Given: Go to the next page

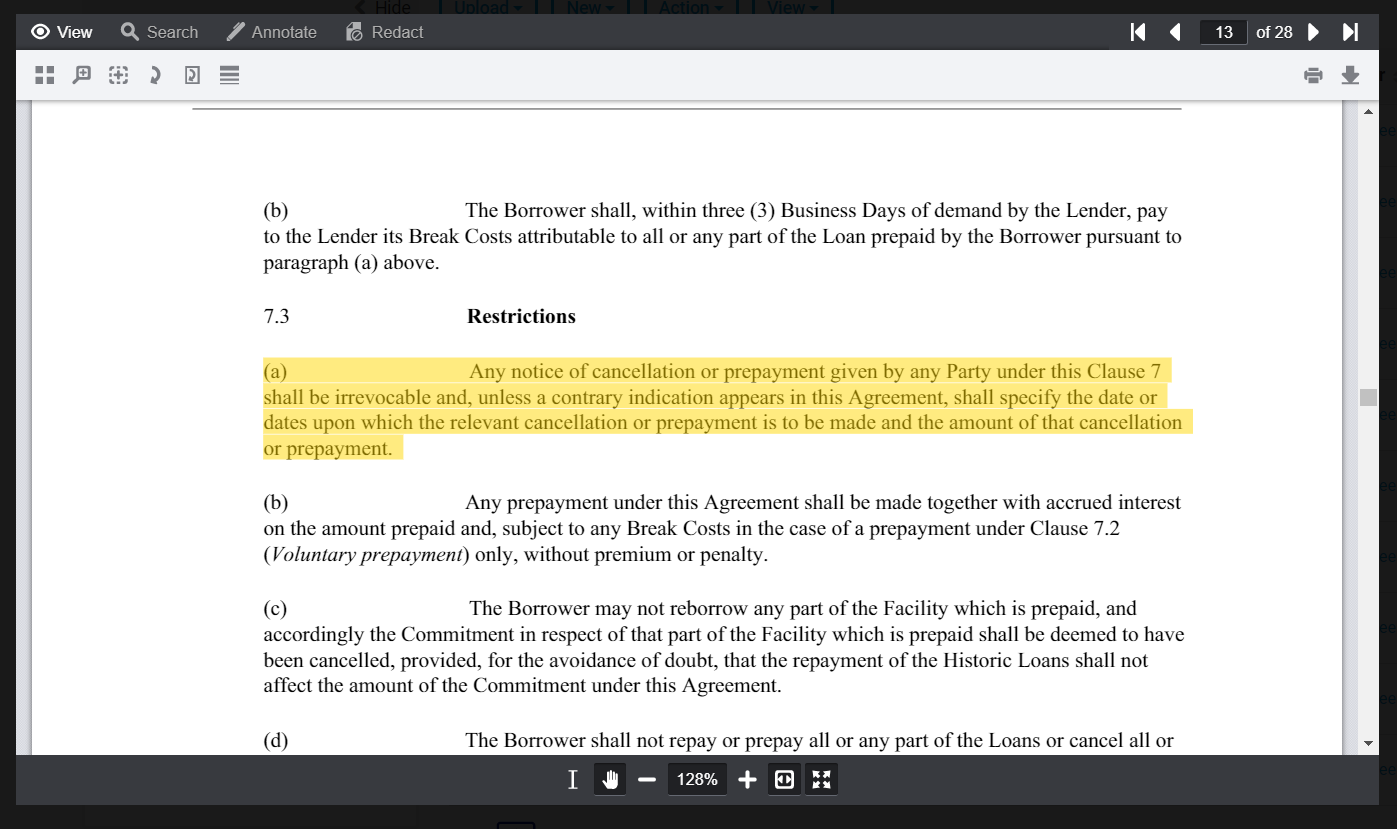Looking at the screenshot, I should point(1314,32).
